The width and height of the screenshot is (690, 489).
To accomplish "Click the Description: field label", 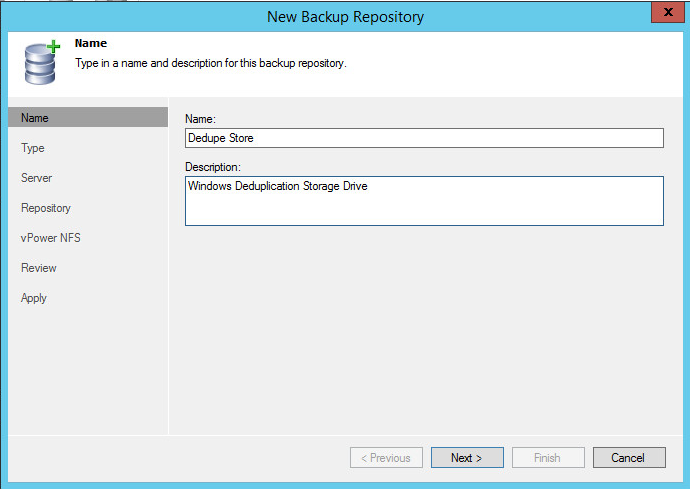I will tap(213, 167).
